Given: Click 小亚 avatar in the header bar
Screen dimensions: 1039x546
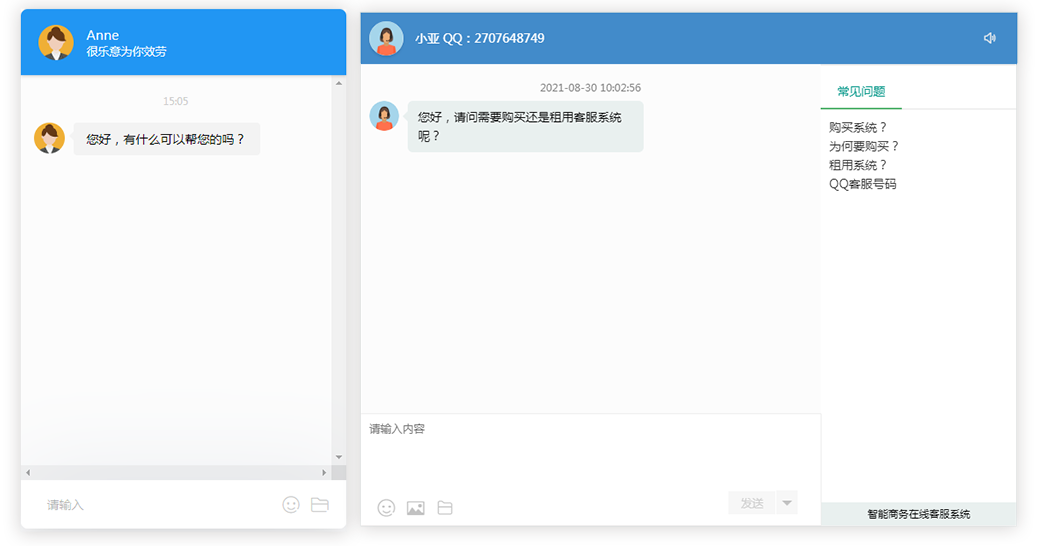Looking at the screenshot, I should pos(386,38).
